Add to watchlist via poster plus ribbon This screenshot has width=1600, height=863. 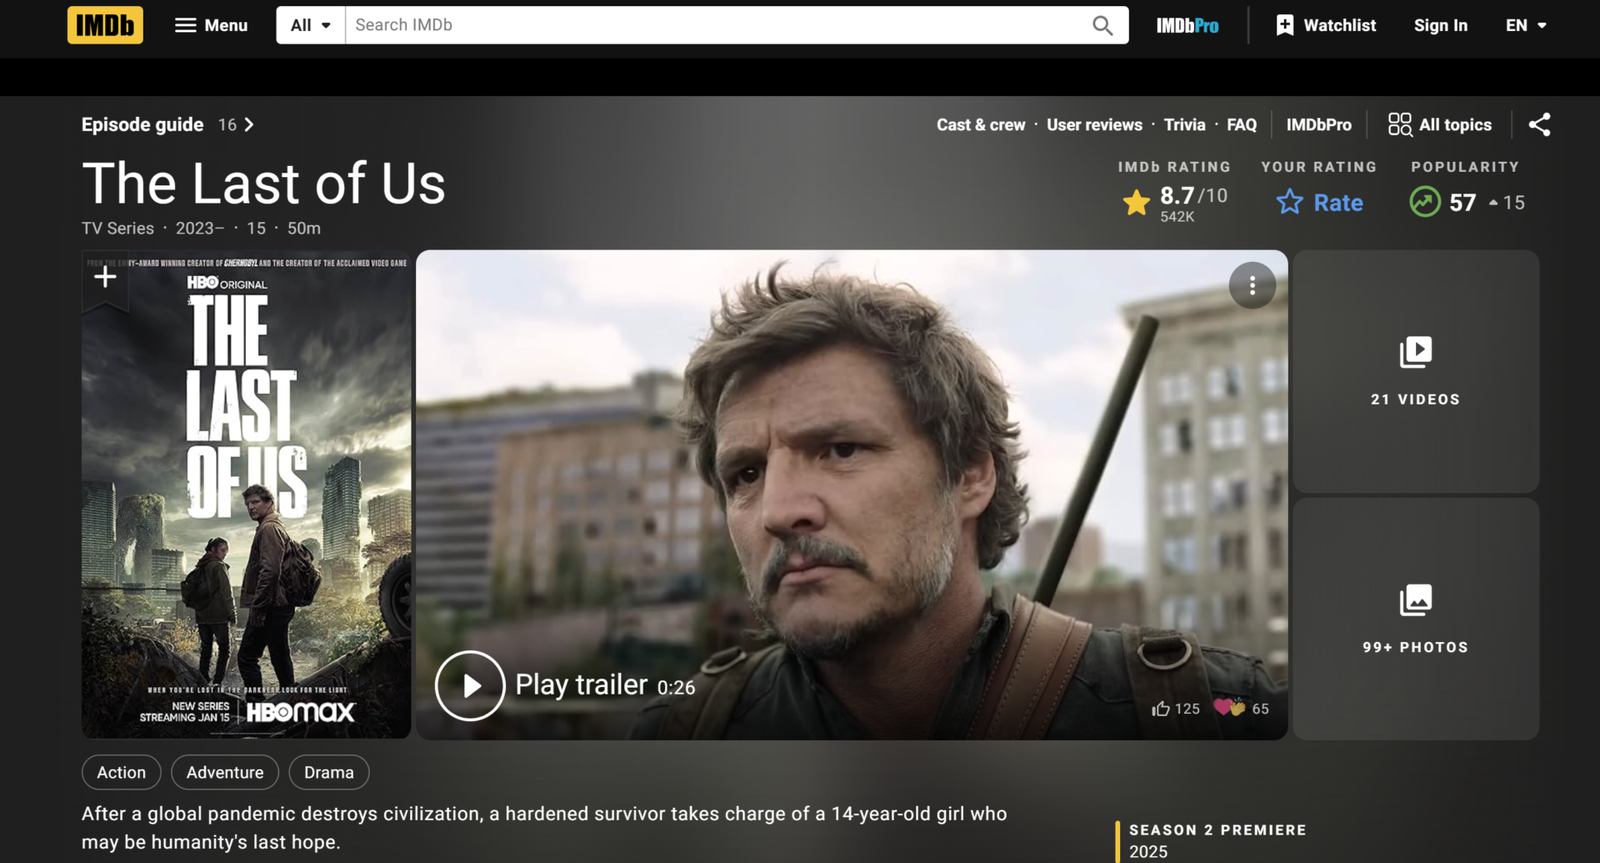pos(105,277)
